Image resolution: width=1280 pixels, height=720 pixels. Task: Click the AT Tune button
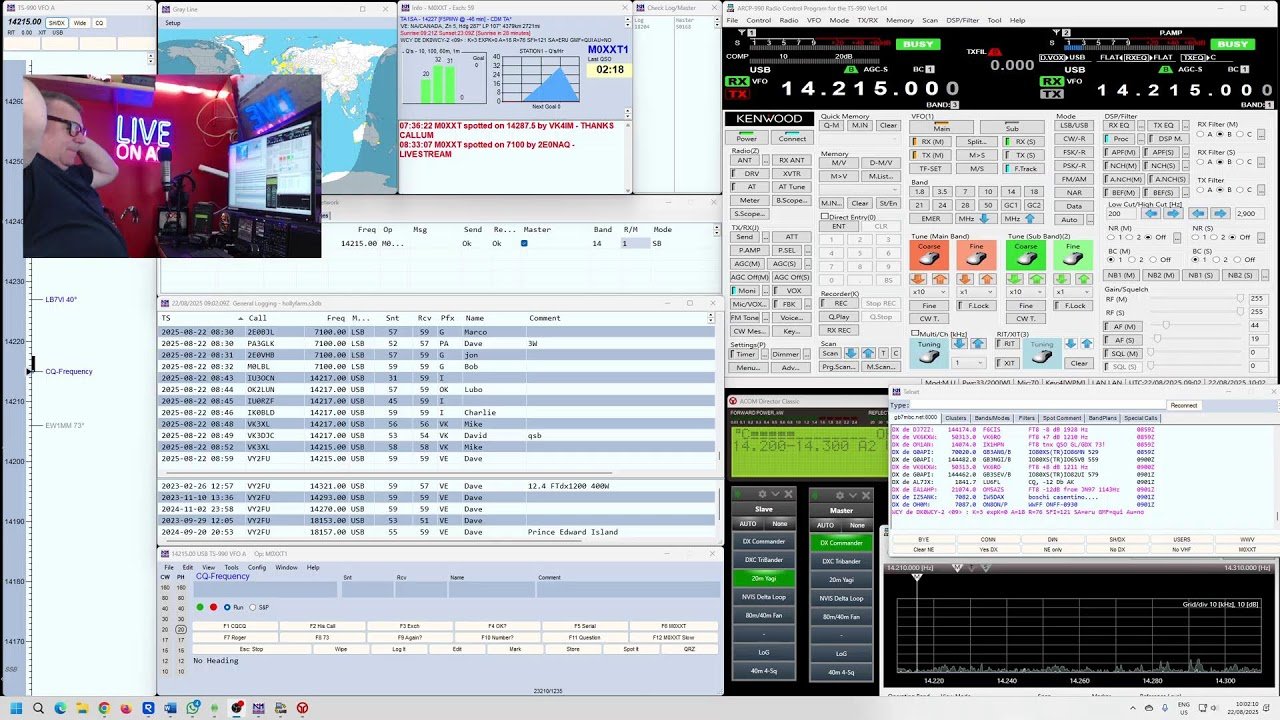(x=791, y=187)
